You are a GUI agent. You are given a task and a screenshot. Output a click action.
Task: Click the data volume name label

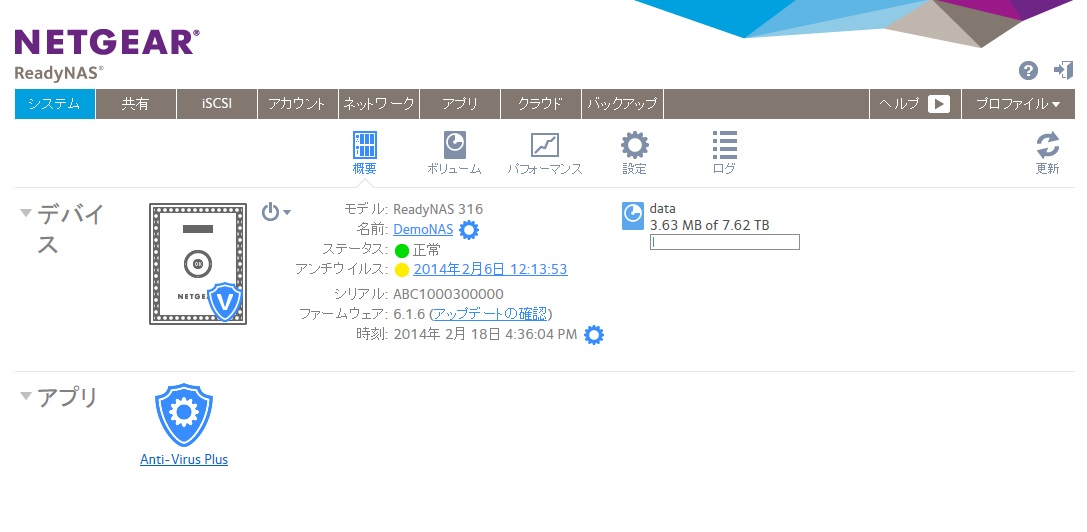[x=663, y=209]
